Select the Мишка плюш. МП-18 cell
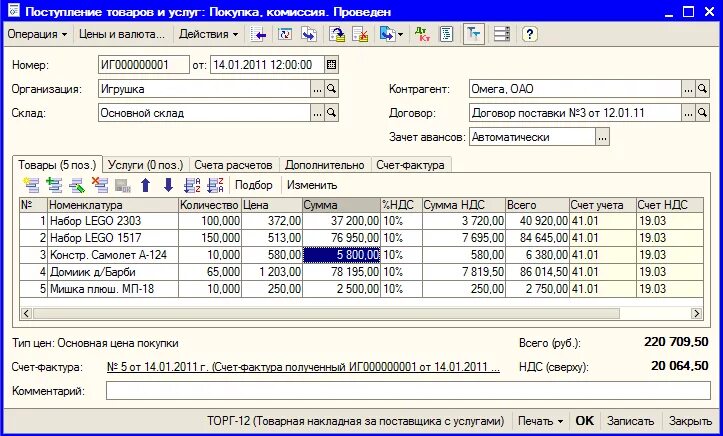Screen dimensions: 723x436 tap(113, 289)
